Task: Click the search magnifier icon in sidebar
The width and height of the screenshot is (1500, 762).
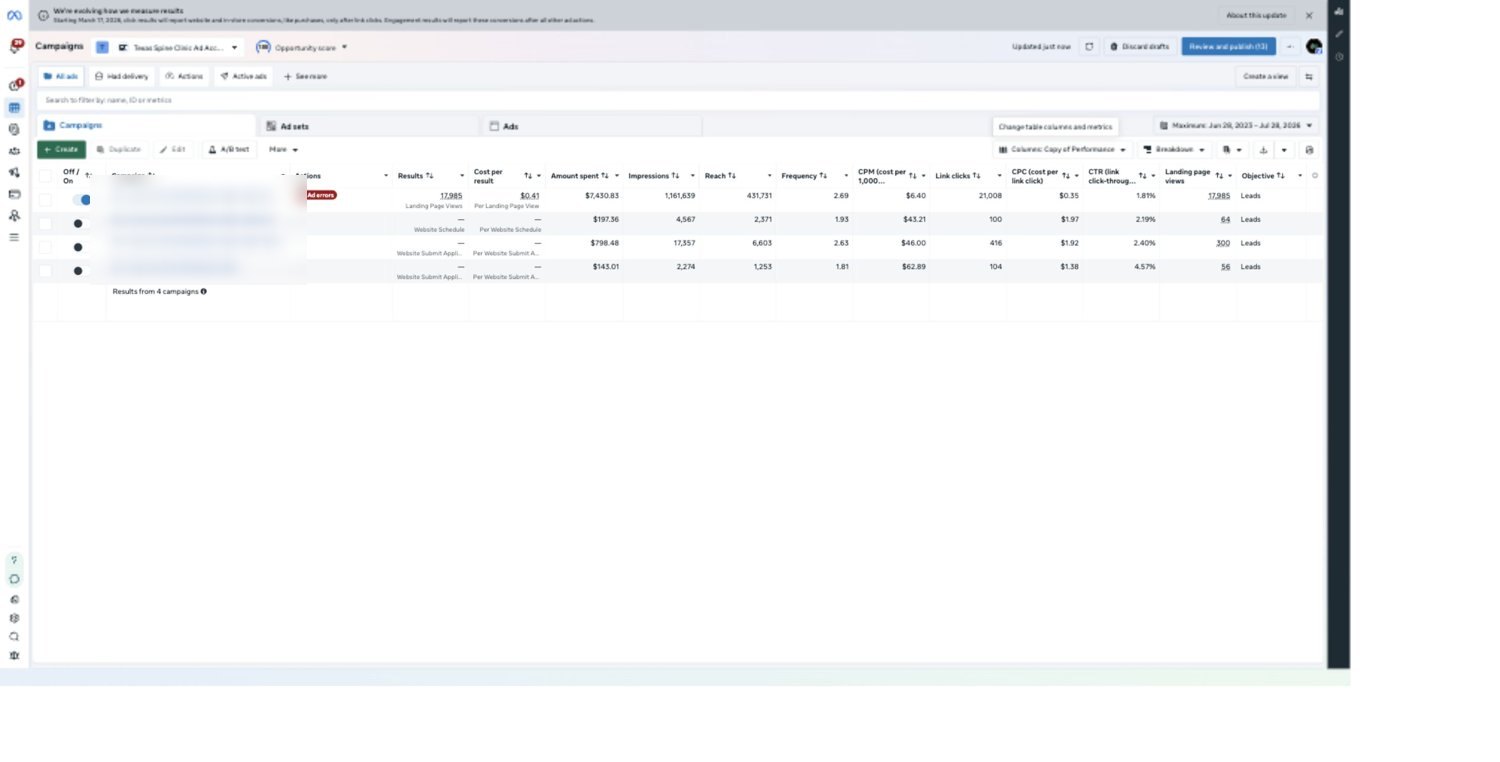Action: pos(14,636)
